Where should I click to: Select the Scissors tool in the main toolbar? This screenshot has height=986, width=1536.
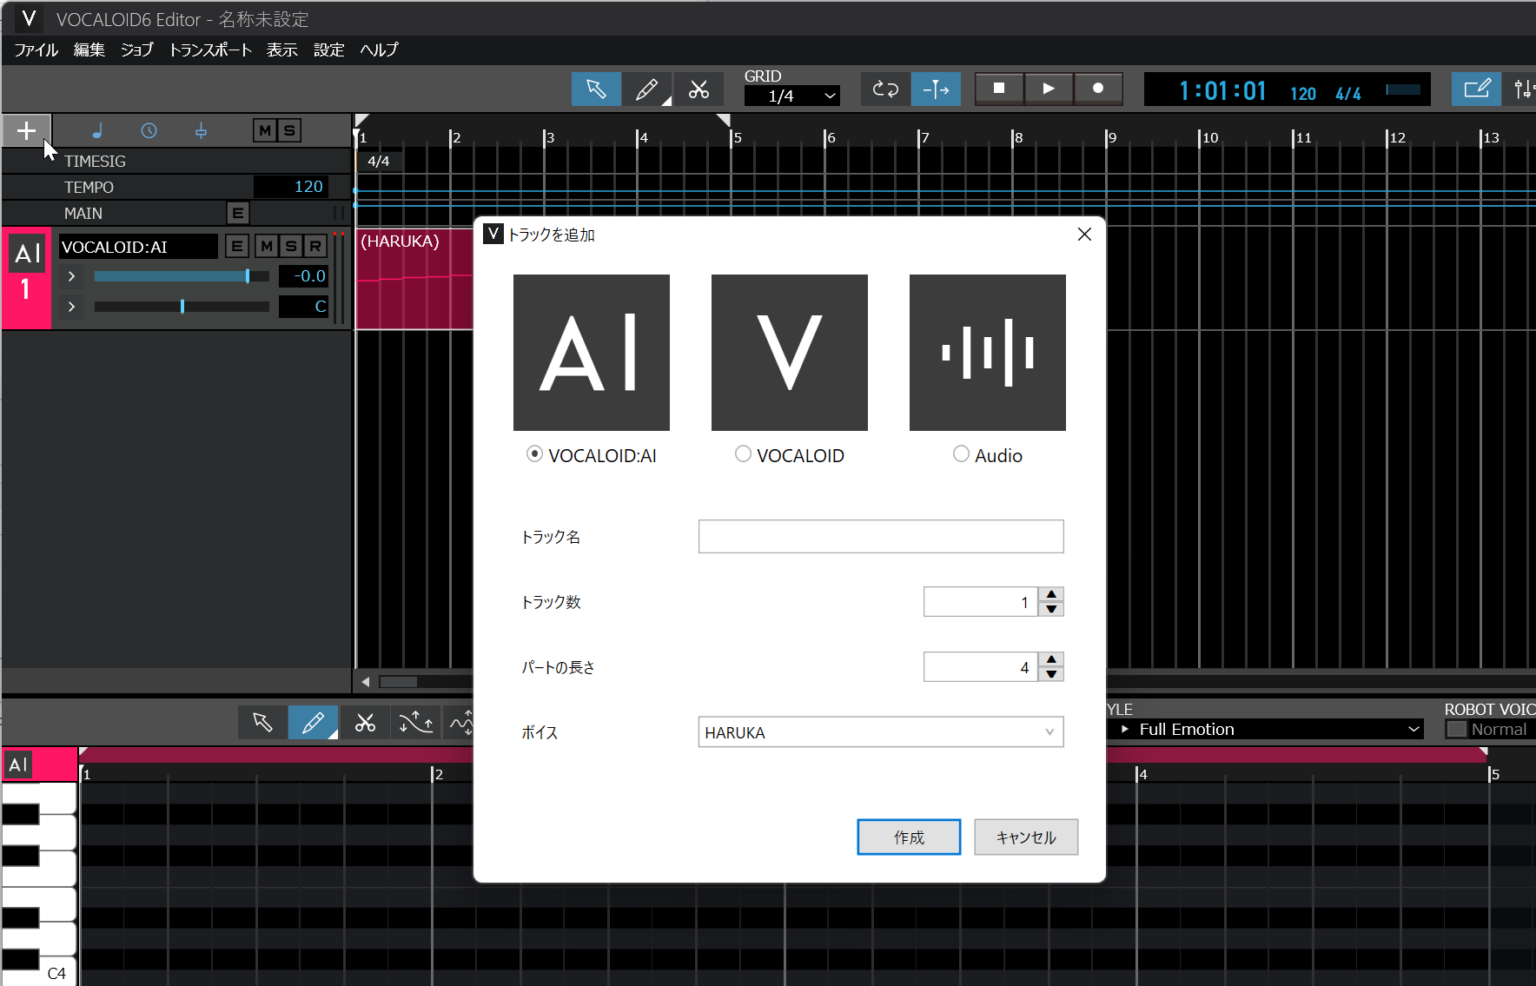699,89
